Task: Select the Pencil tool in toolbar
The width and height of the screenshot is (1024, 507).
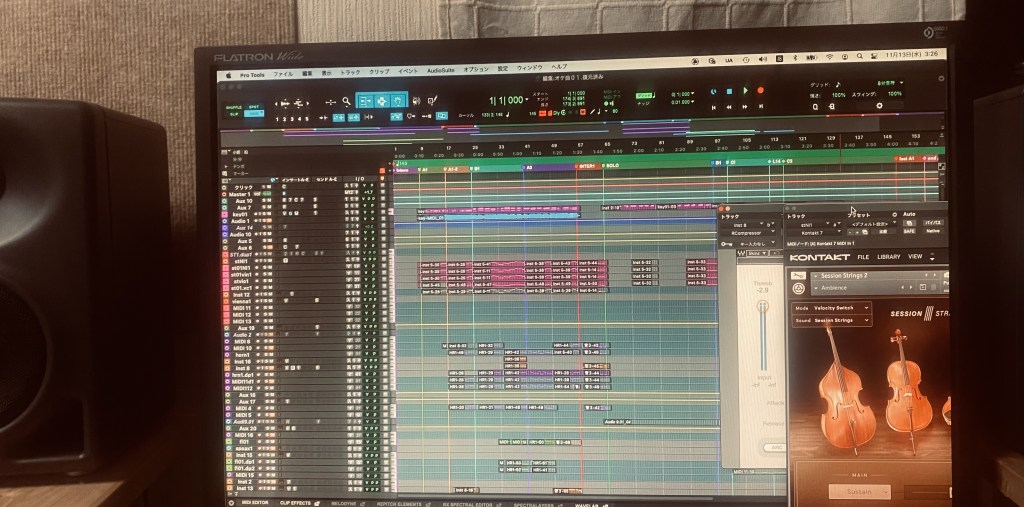Action: 432,101
